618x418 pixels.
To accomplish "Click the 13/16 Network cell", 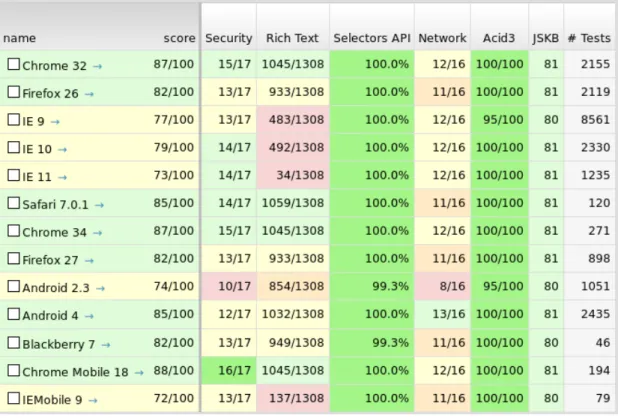I will [442, 314].
